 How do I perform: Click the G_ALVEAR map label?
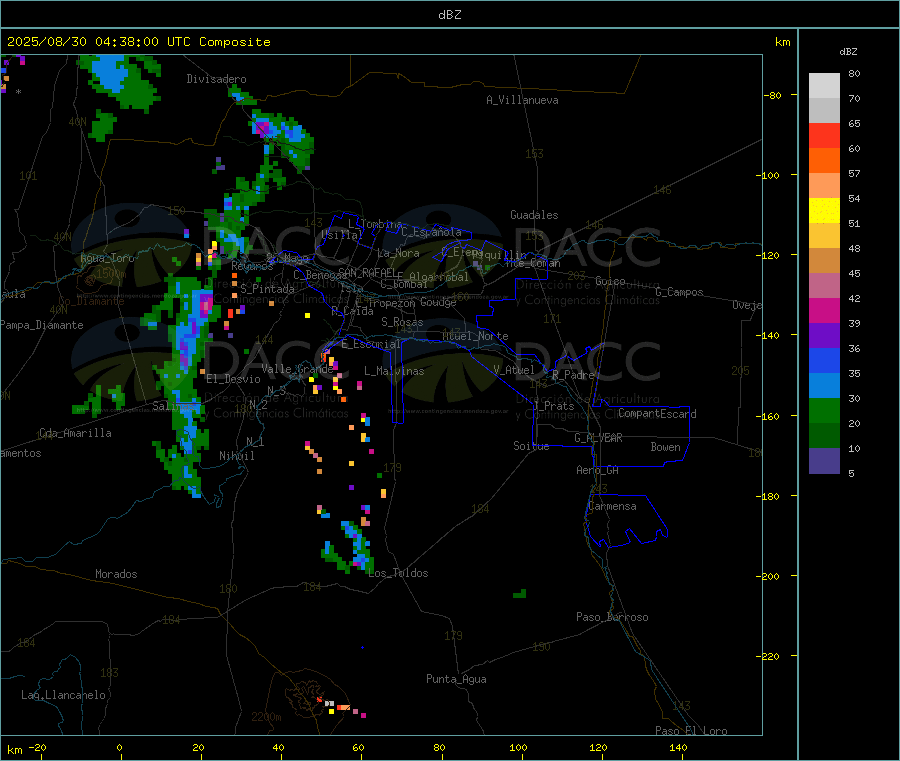click(598, 438)
